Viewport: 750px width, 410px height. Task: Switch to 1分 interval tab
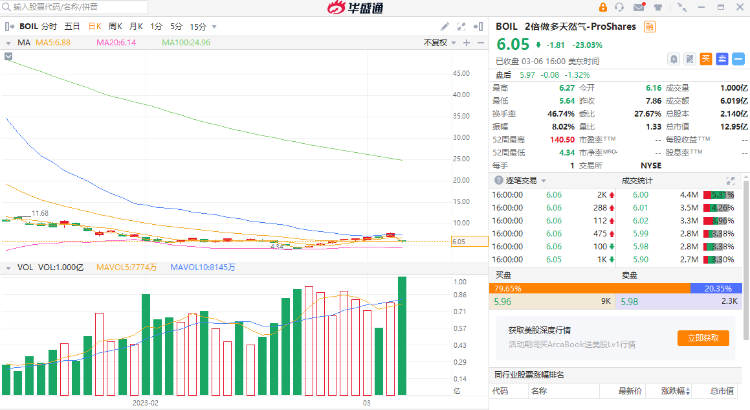coord(156,27)
